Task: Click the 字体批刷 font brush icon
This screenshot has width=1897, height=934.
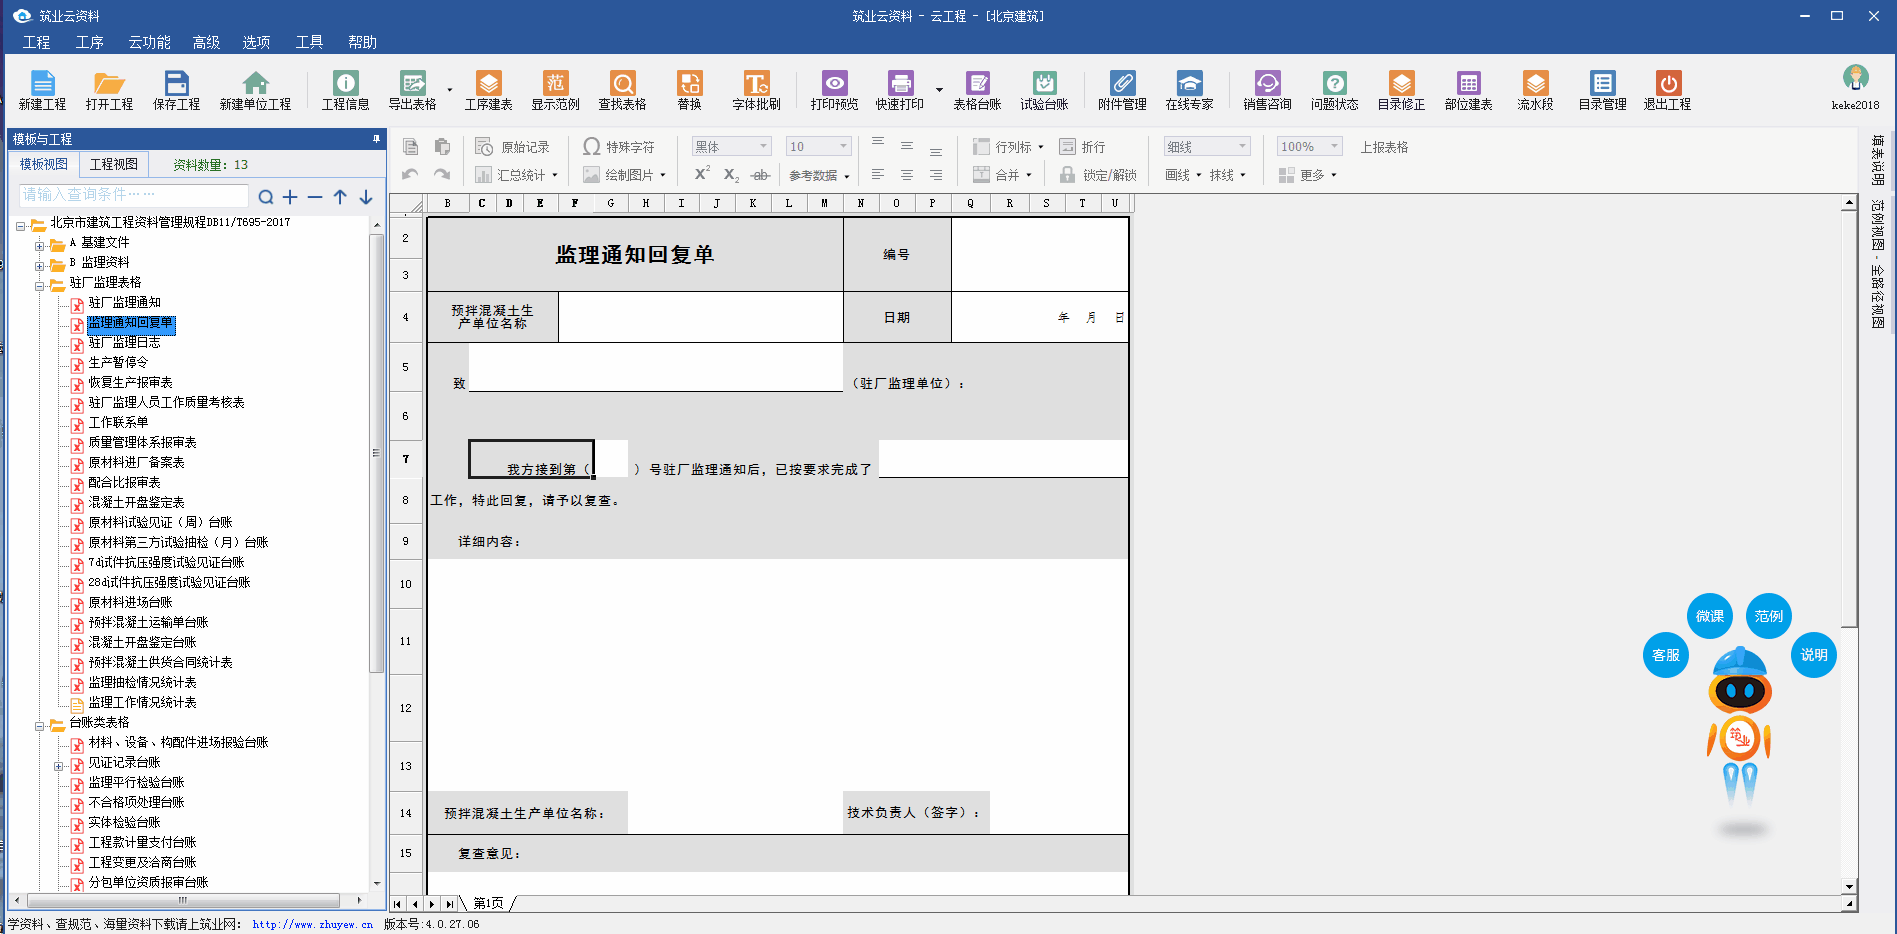Action: coord(755,89)
